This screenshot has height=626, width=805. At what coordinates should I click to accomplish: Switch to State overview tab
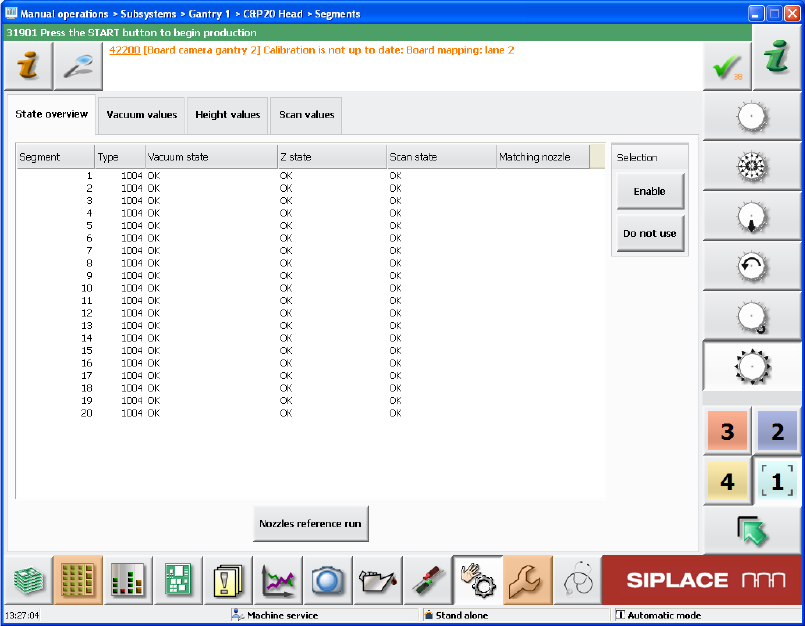coord(51,115)
